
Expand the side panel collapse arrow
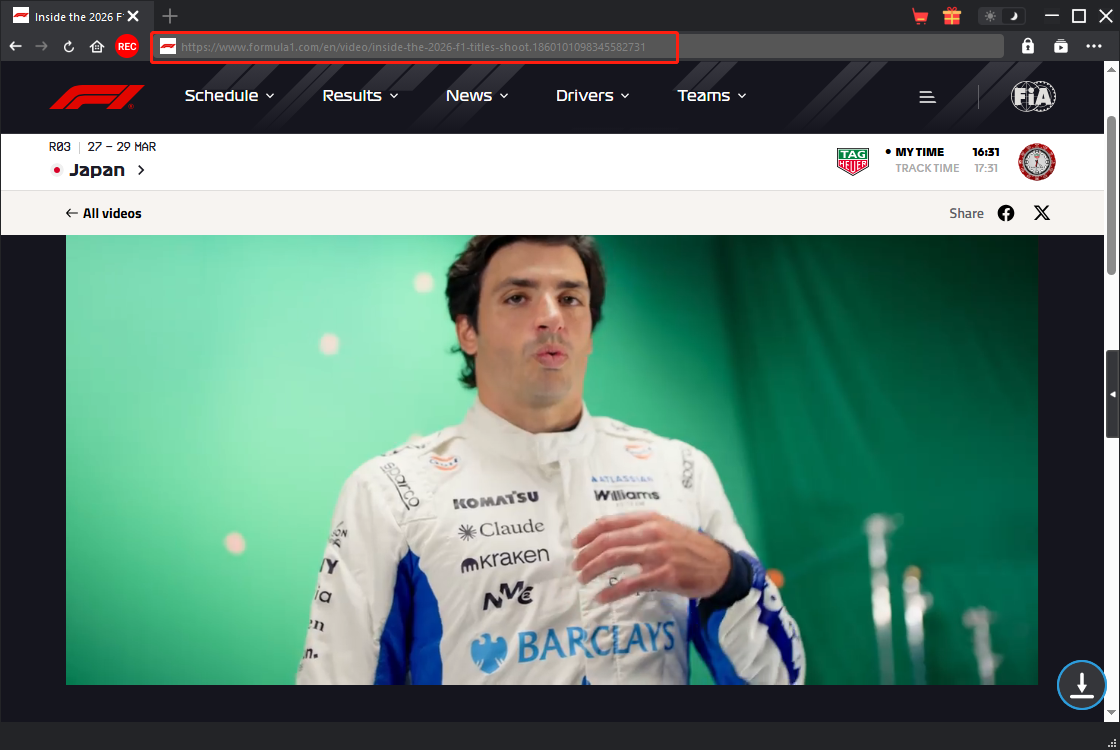pyautogui.click(x=1113, y=394)
